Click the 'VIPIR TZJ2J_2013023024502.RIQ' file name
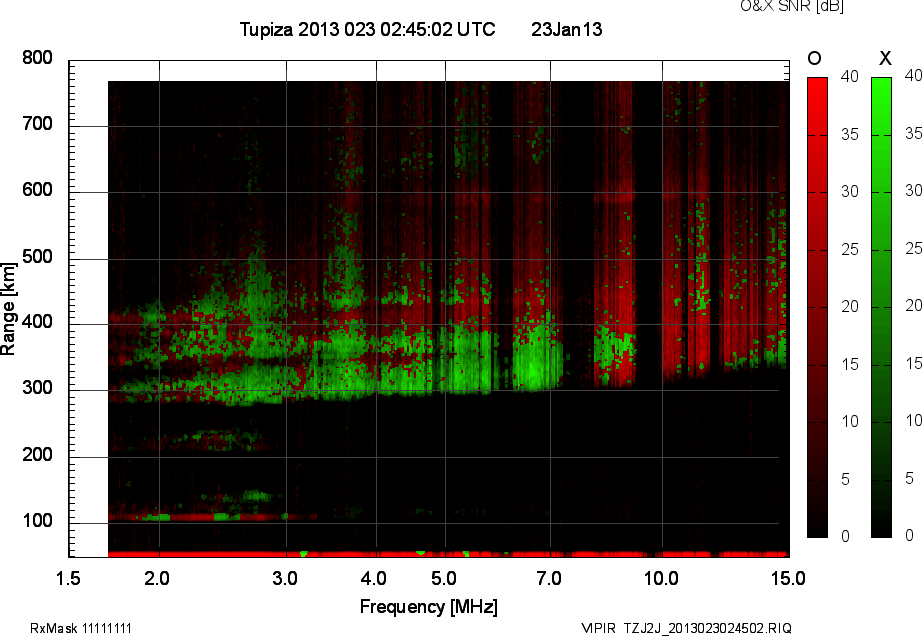 [686, 628]
